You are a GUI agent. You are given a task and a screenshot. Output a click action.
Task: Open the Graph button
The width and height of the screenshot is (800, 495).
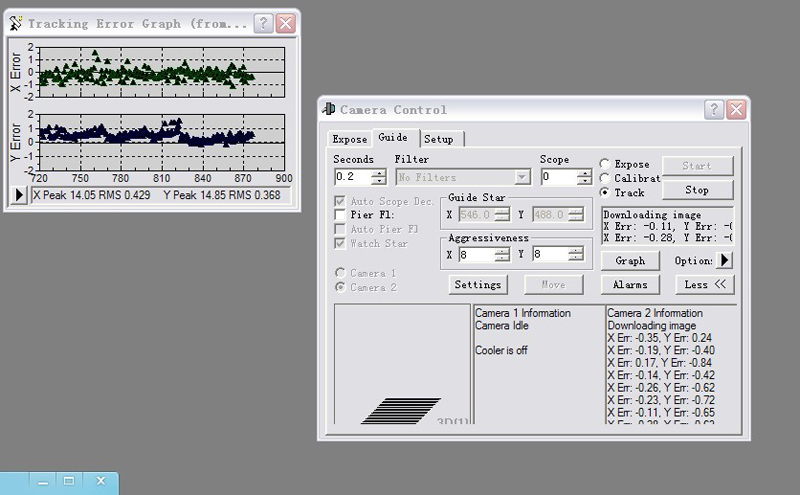[630, 261]
